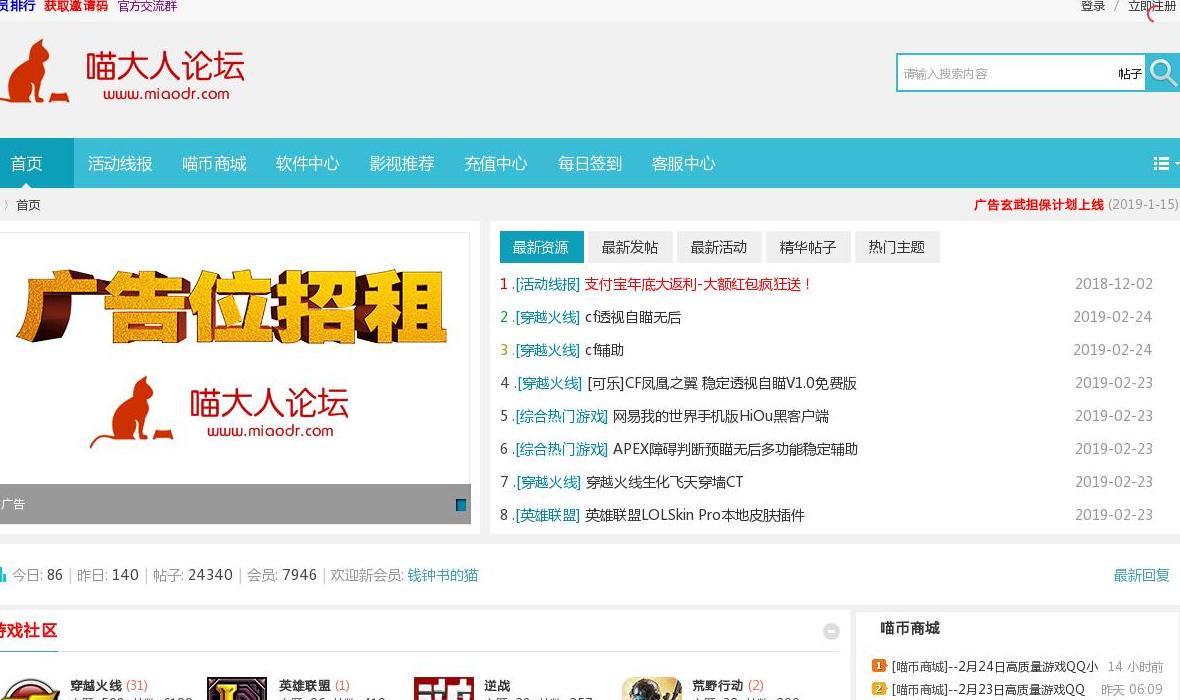Switch to 最新资源 tab
Screen dimensions: 1180x700
(540, 247)
